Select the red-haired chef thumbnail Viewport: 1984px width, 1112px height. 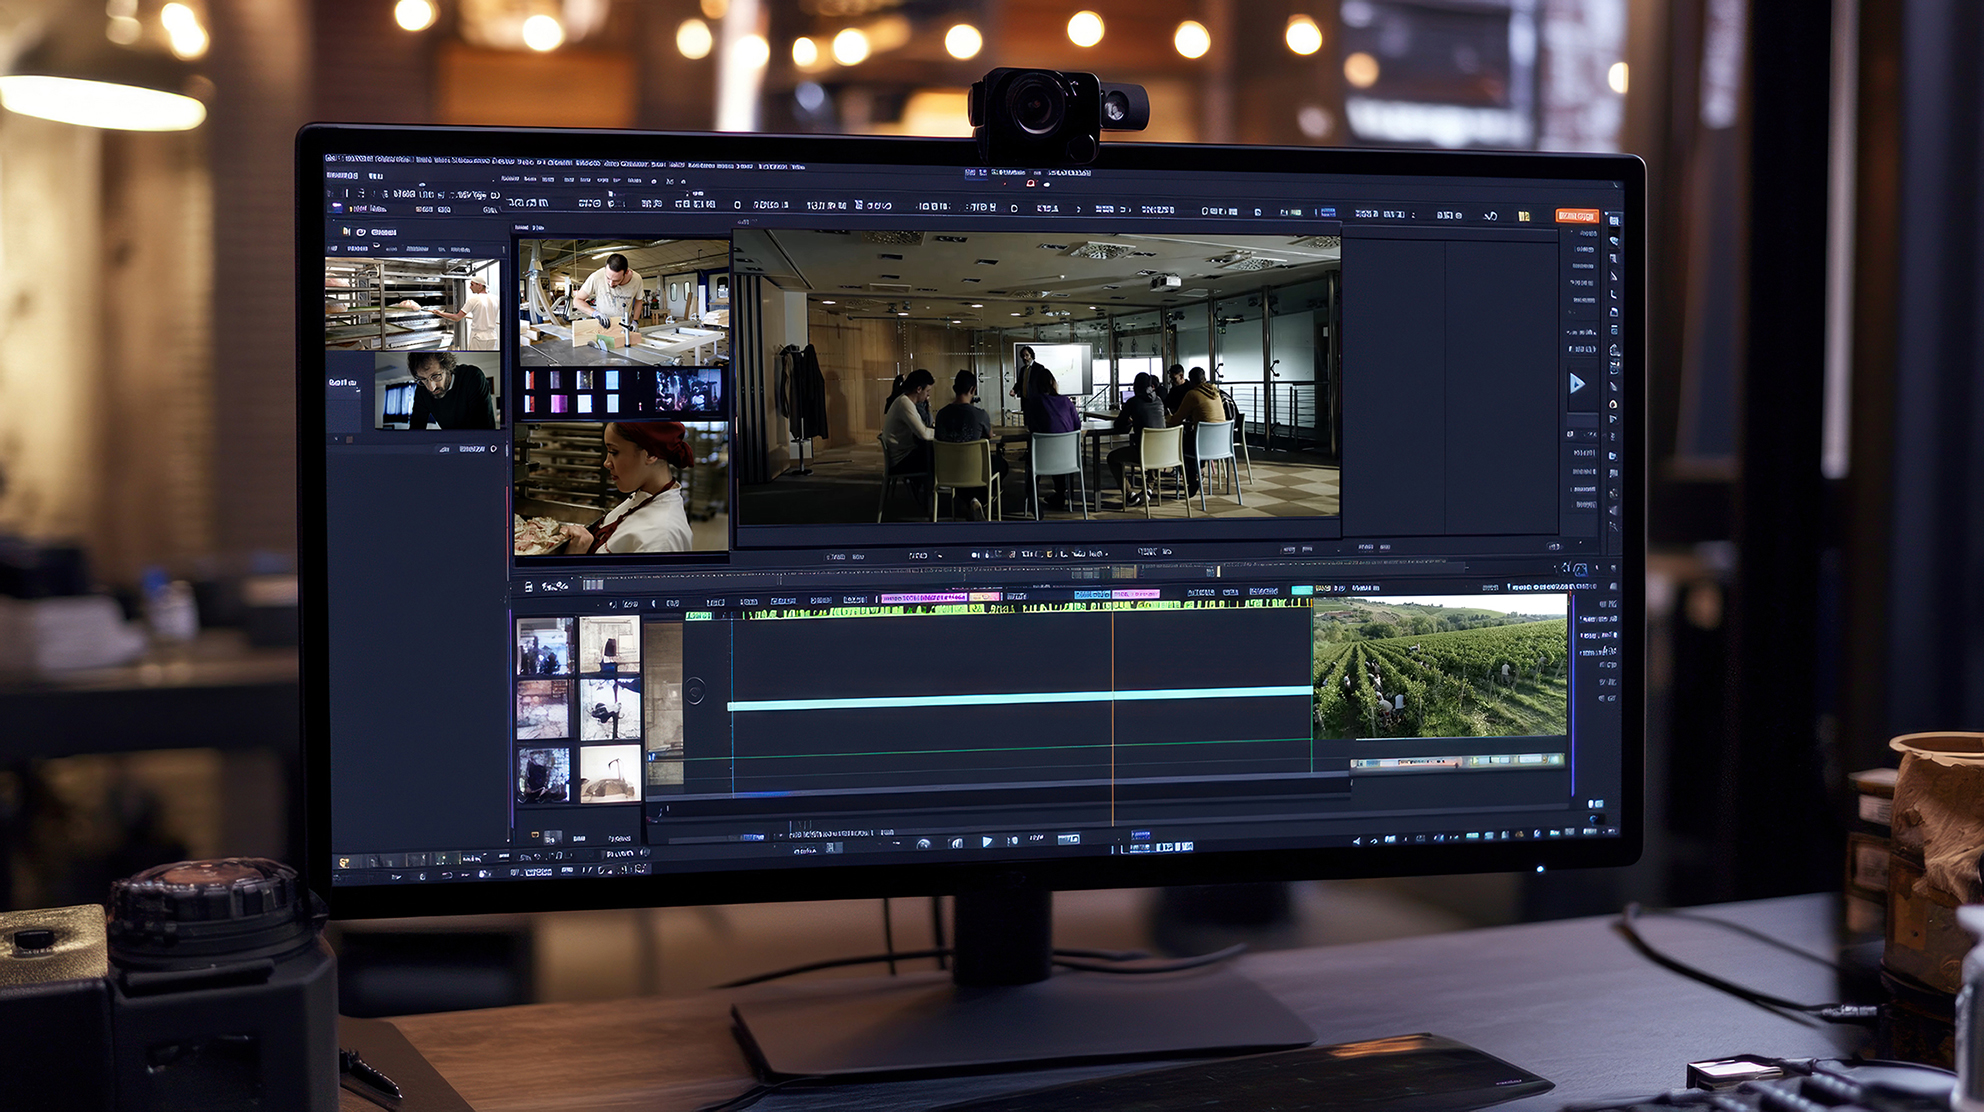click(620, 488)
